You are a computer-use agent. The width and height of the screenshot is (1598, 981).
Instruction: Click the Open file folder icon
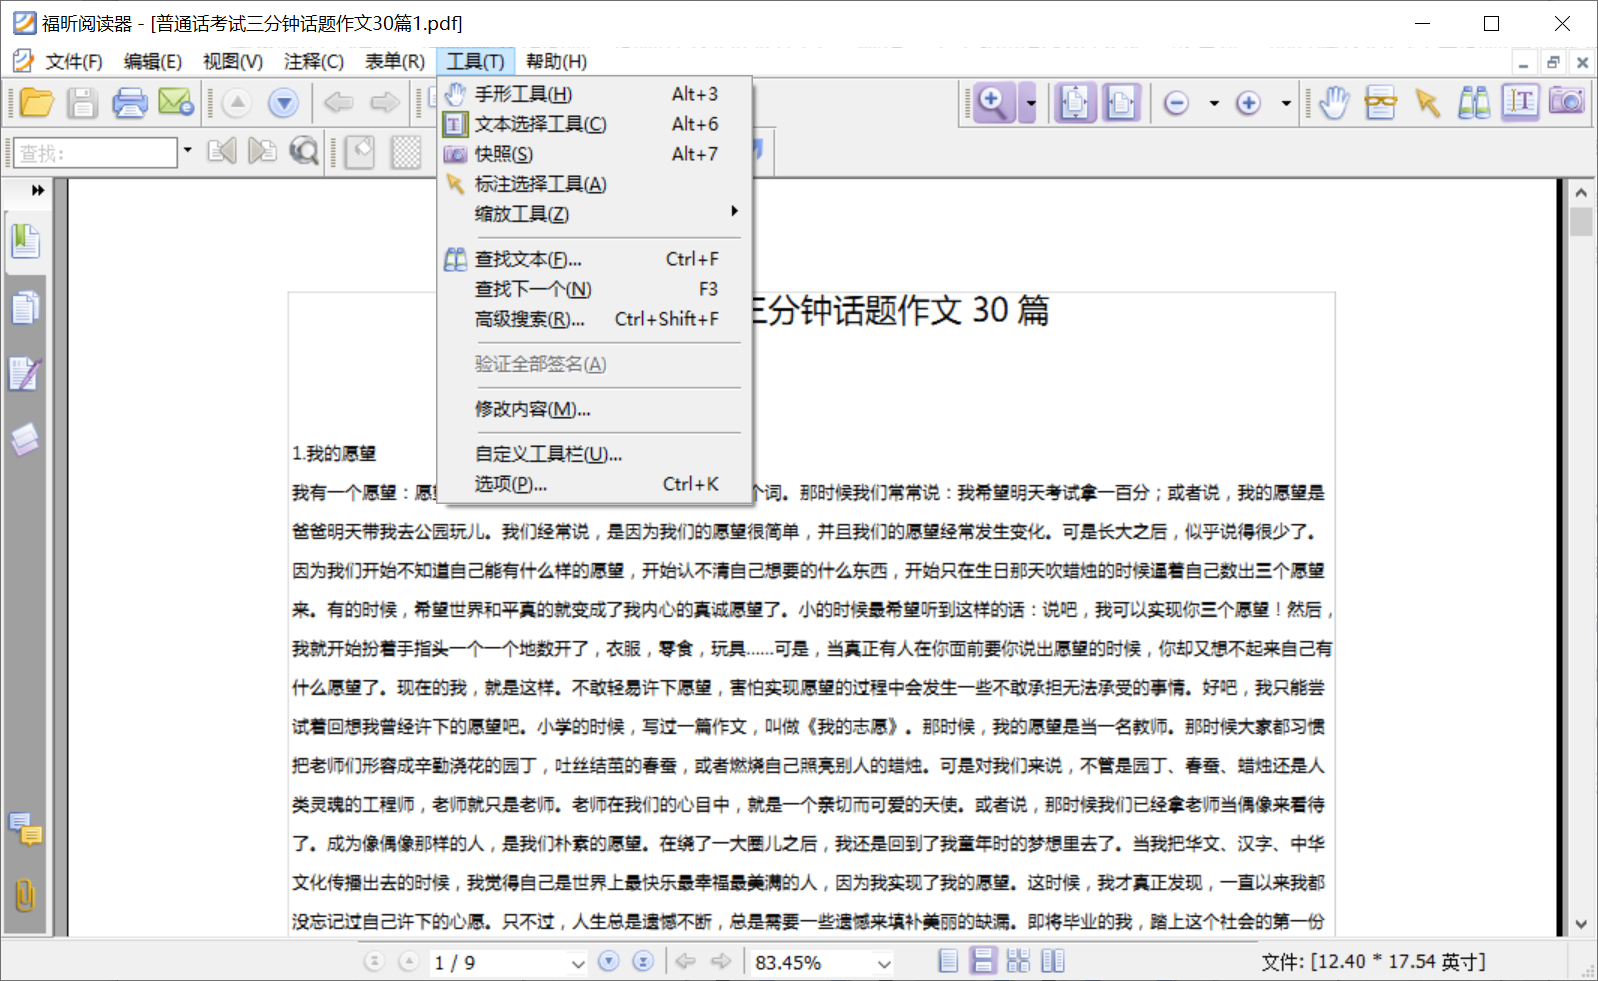[x=37, y=103]
